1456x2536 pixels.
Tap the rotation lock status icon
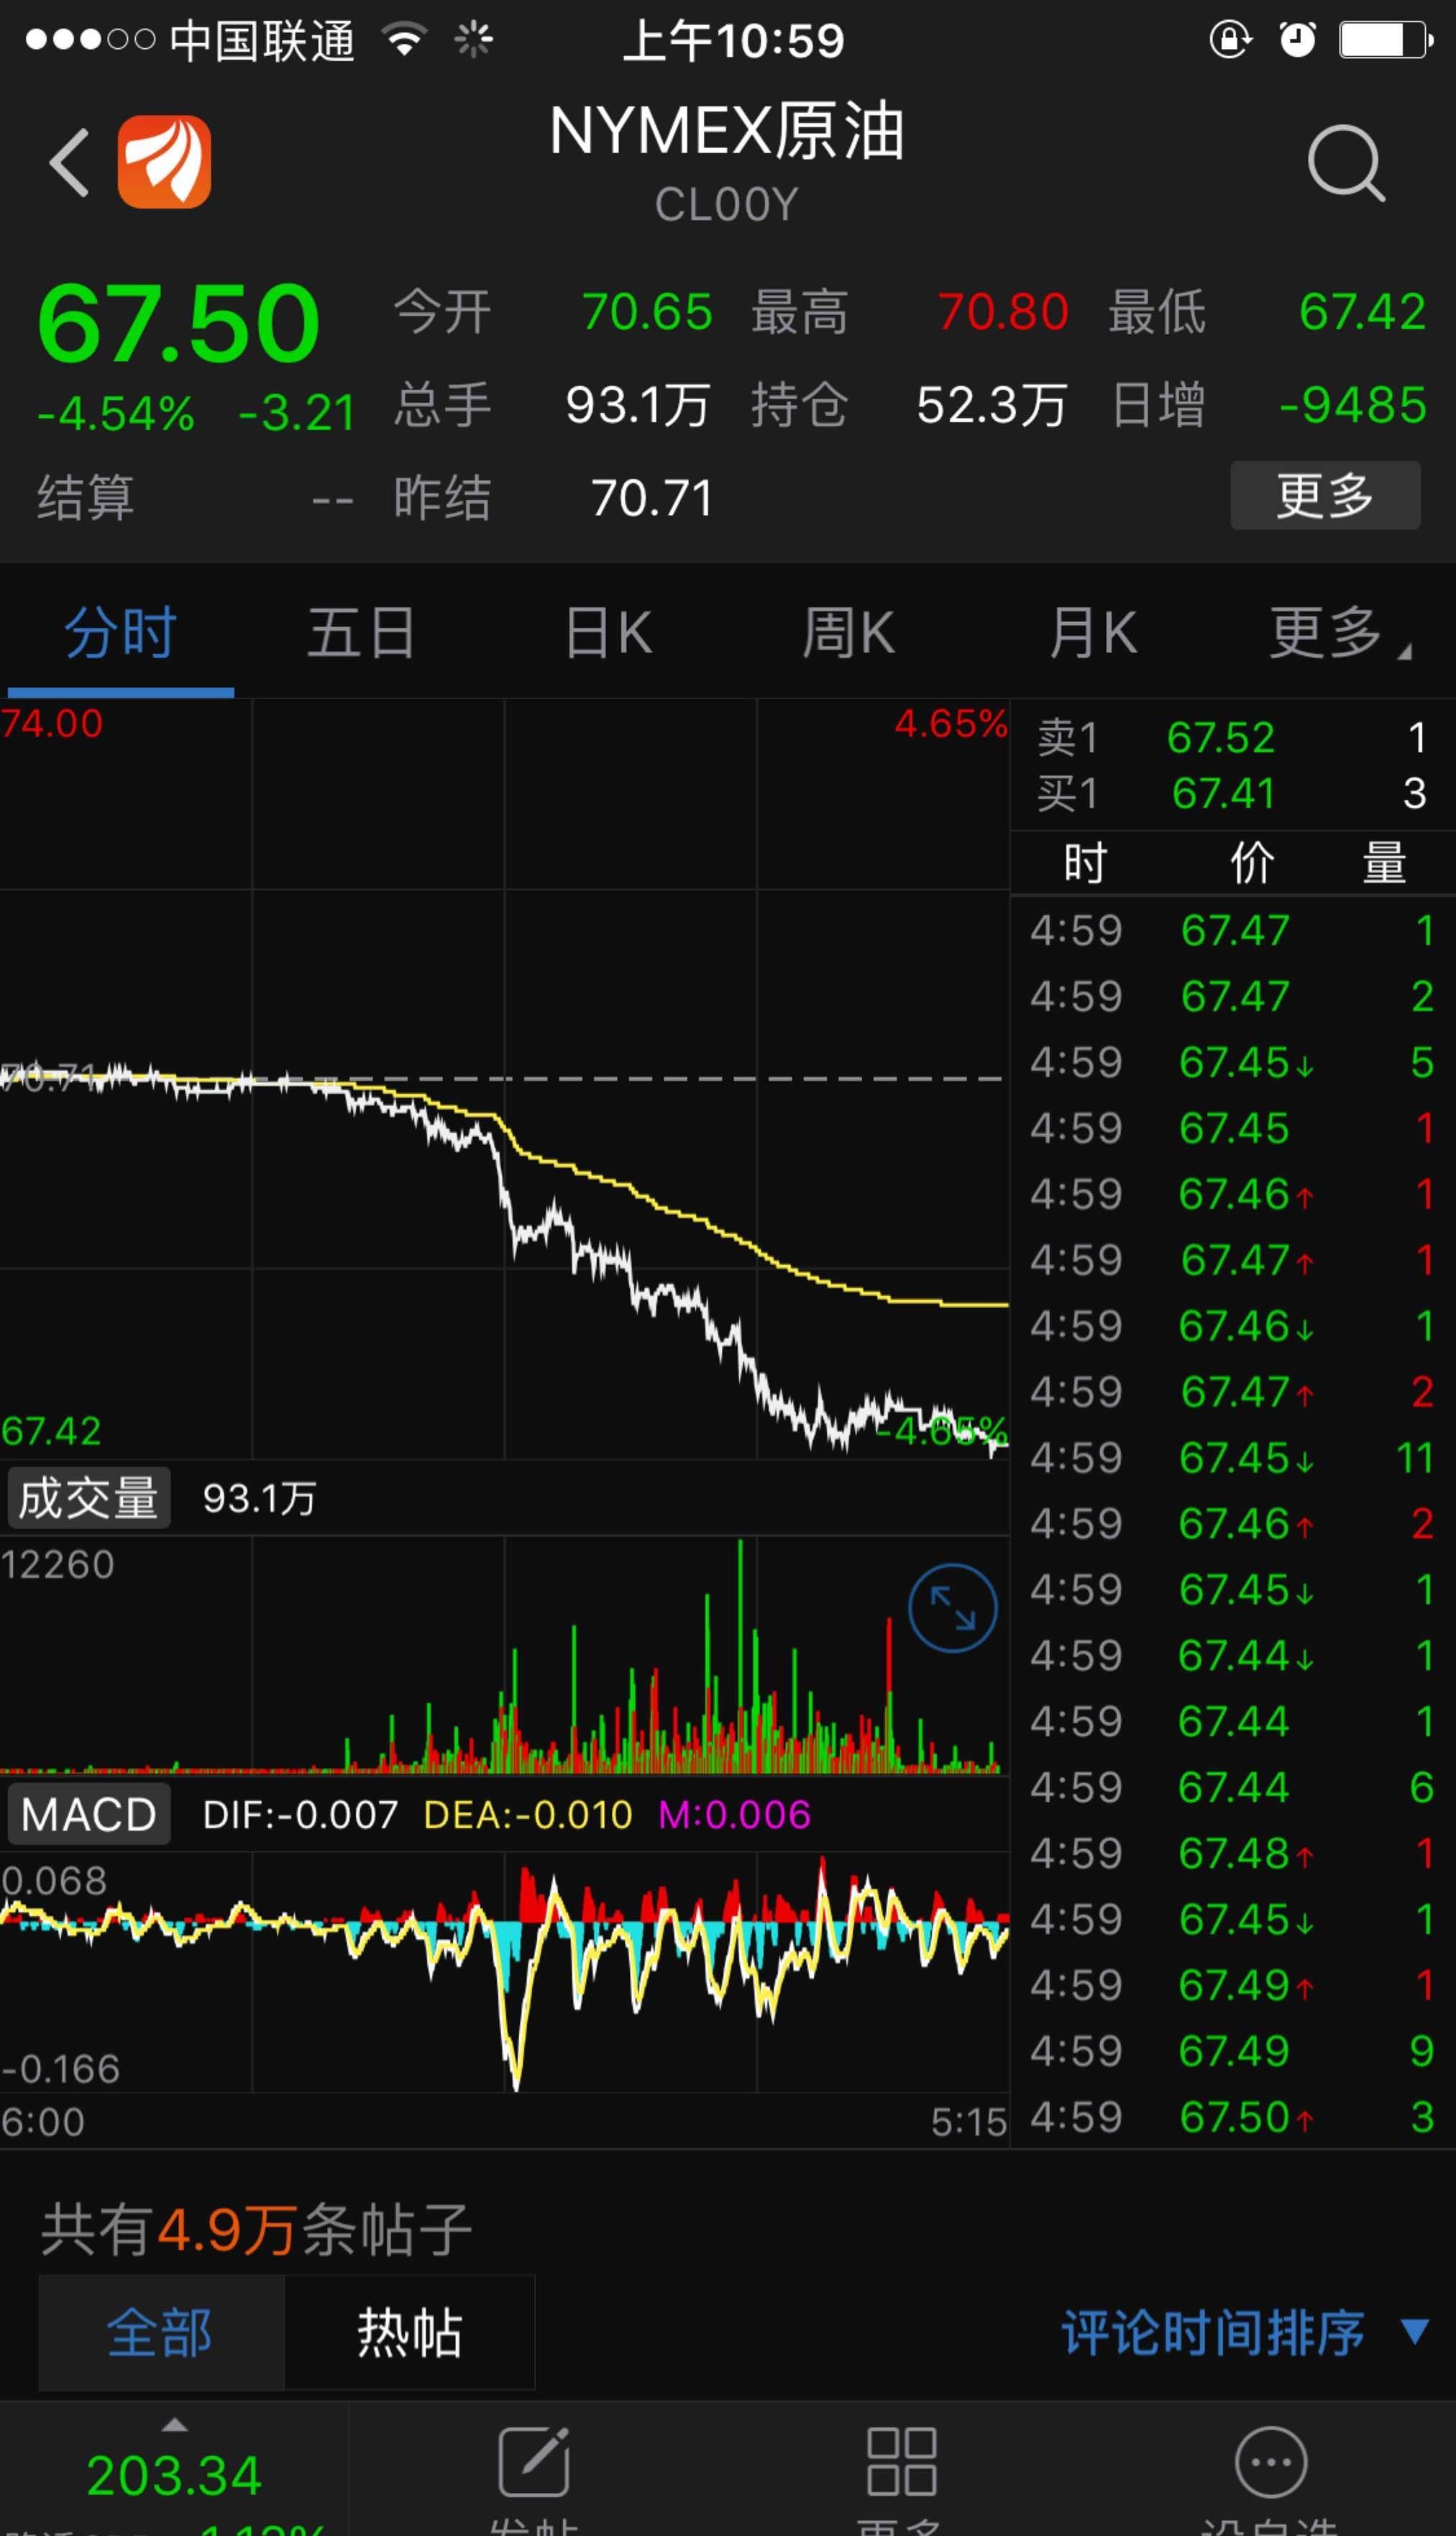[1230, 40]
